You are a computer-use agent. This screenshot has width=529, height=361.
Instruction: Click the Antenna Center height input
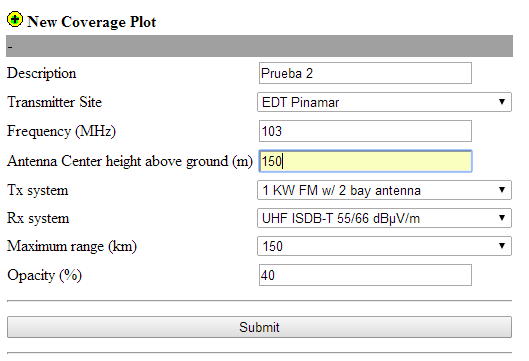pos(365,161)
